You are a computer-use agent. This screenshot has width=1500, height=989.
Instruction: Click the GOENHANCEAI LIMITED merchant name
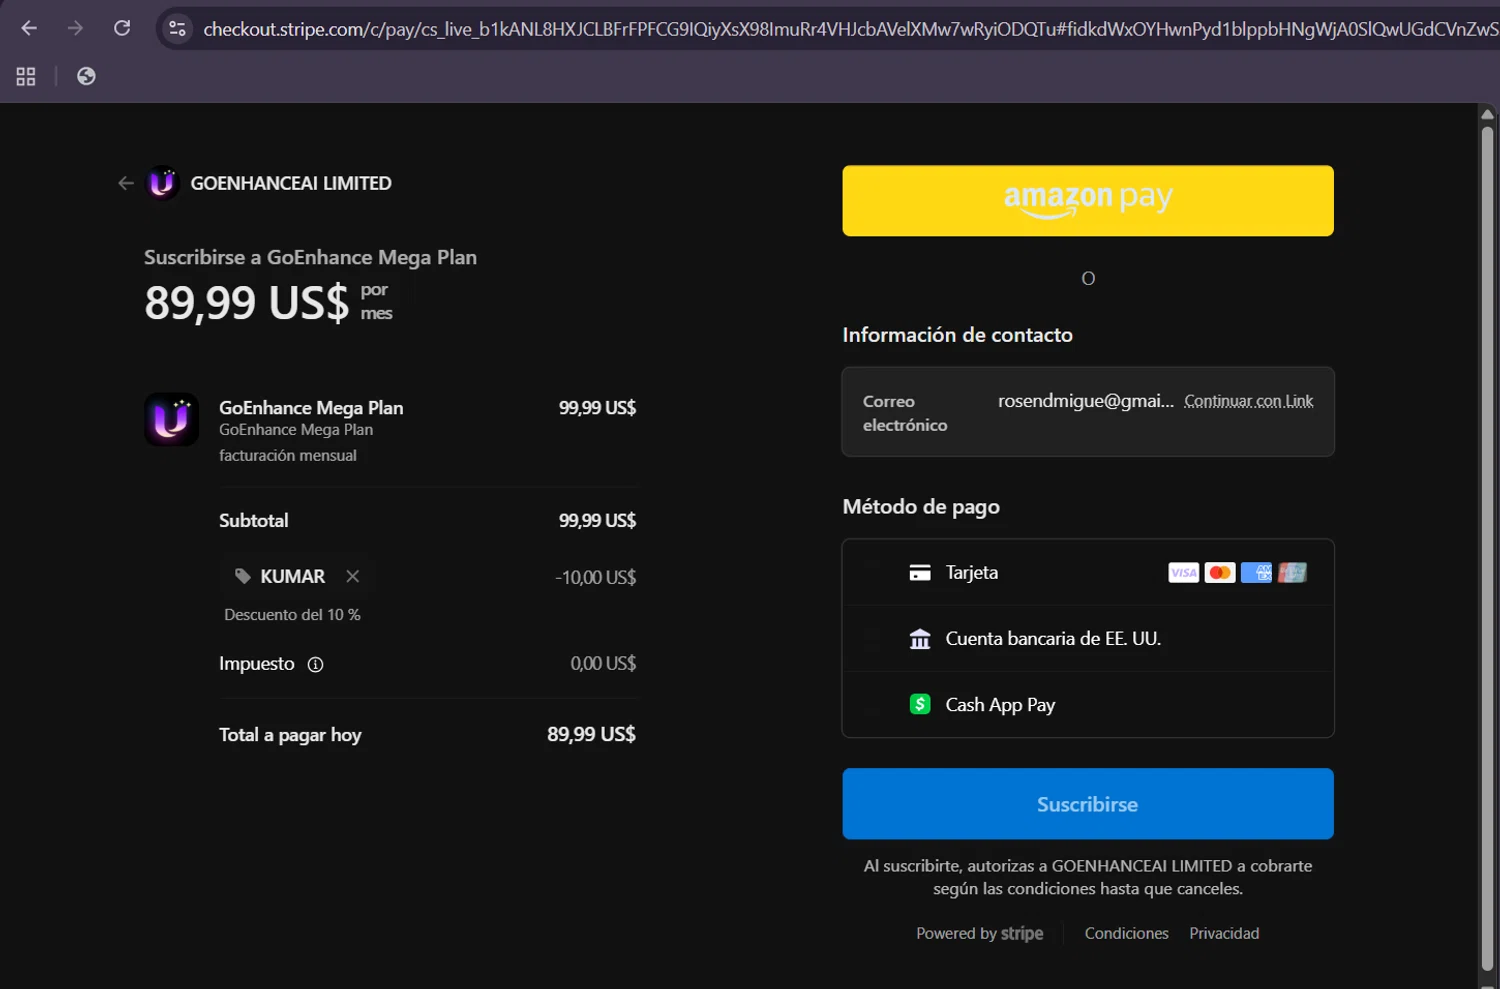(x=291, y=183)
